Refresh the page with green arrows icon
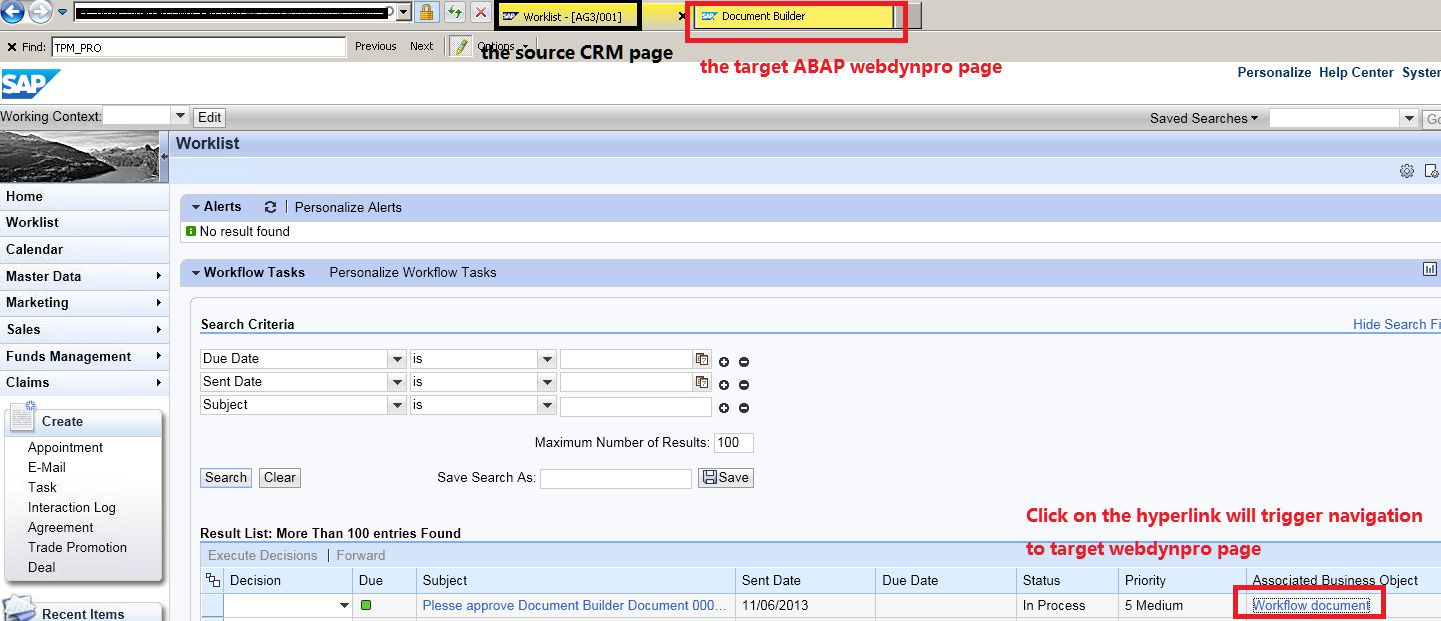 pos(455,12)
